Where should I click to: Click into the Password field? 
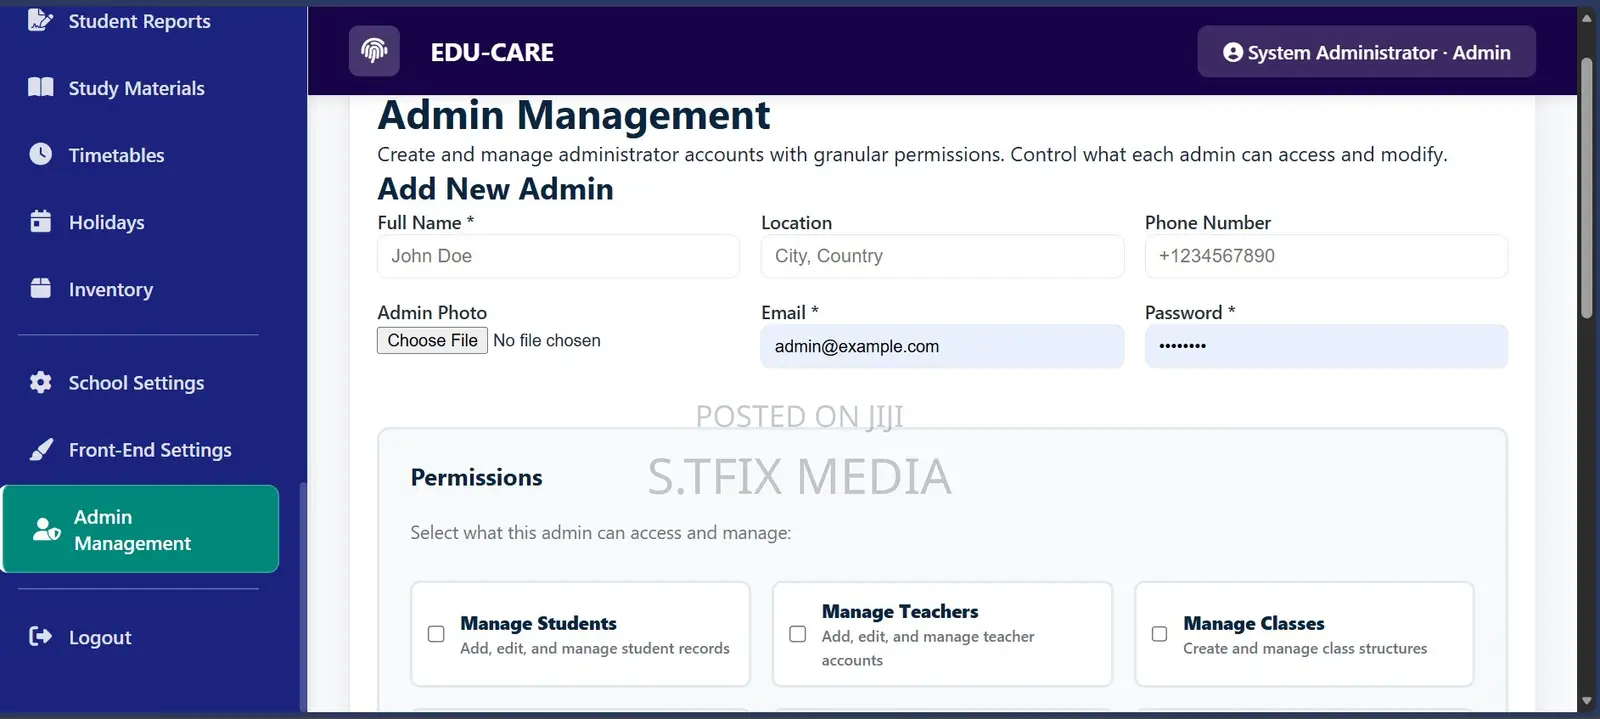(1326, 346)
